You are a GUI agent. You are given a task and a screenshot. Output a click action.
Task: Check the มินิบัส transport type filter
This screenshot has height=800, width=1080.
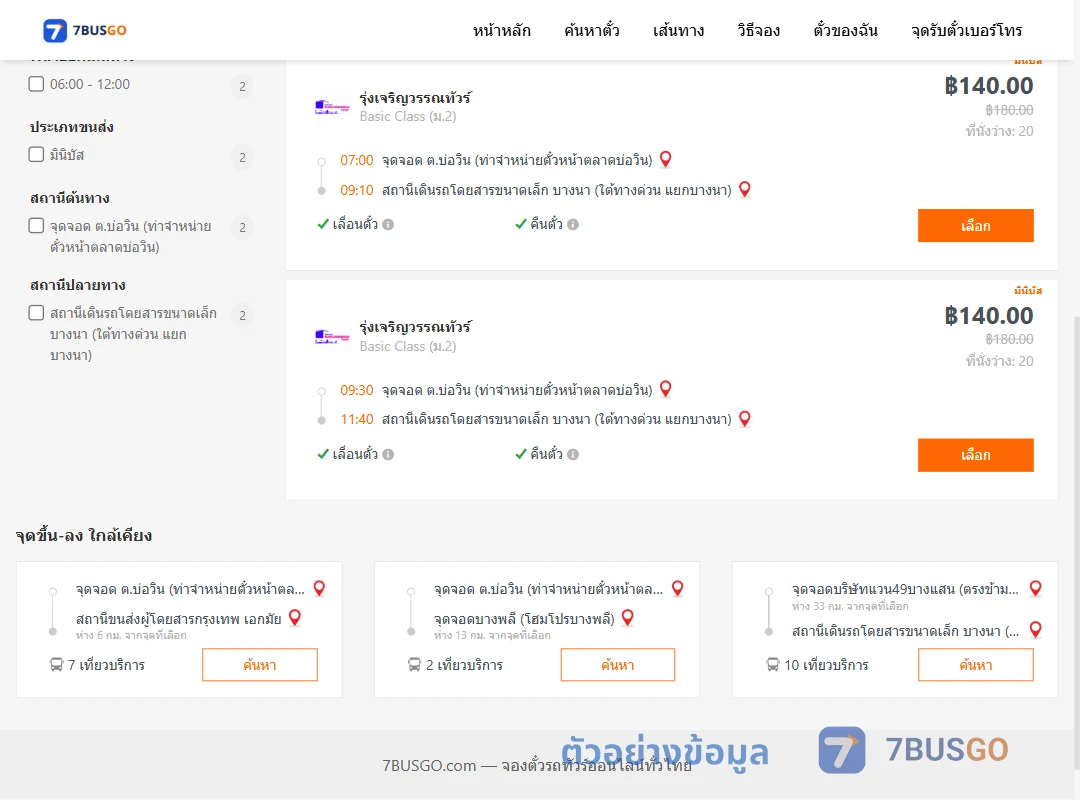[x=37, y=154]
